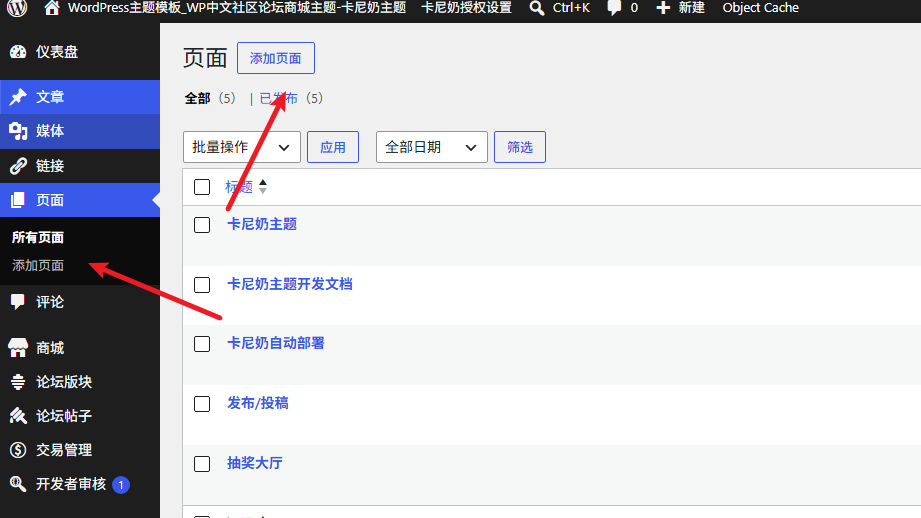Open 交易管理 menu item
921x518 pixels.
coord(80,450)
